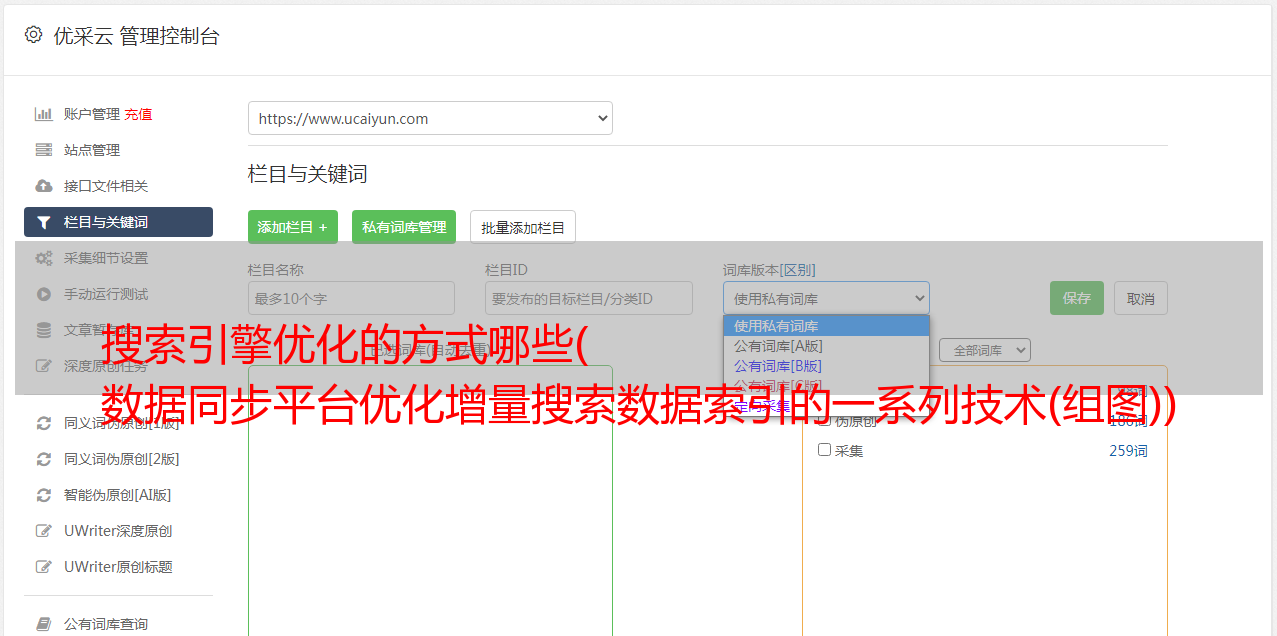Screen dimensions: 1277x636
Task: Tick the 采集 checkbox
Action: [825, 450]
